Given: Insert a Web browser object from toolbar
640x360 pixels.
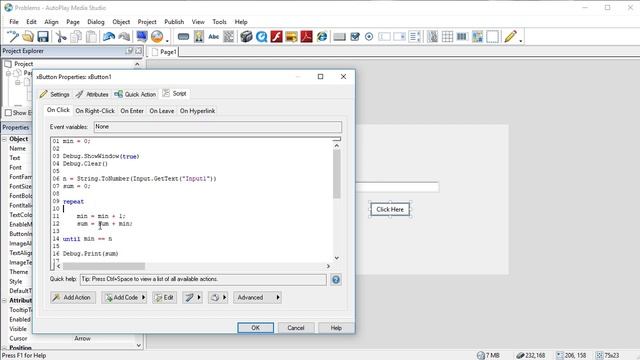Looking at the screenshot, I should coord(322,37).
